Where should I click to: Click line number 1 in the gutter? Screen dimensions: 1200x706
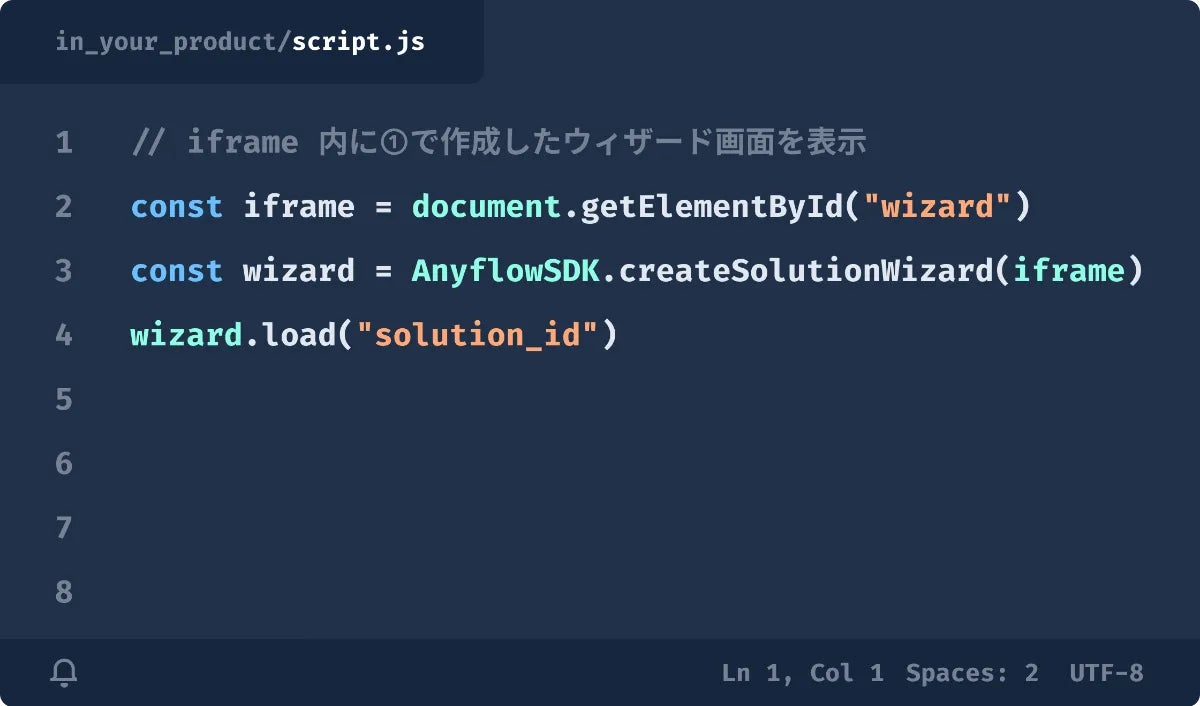[x=64, y=143]
